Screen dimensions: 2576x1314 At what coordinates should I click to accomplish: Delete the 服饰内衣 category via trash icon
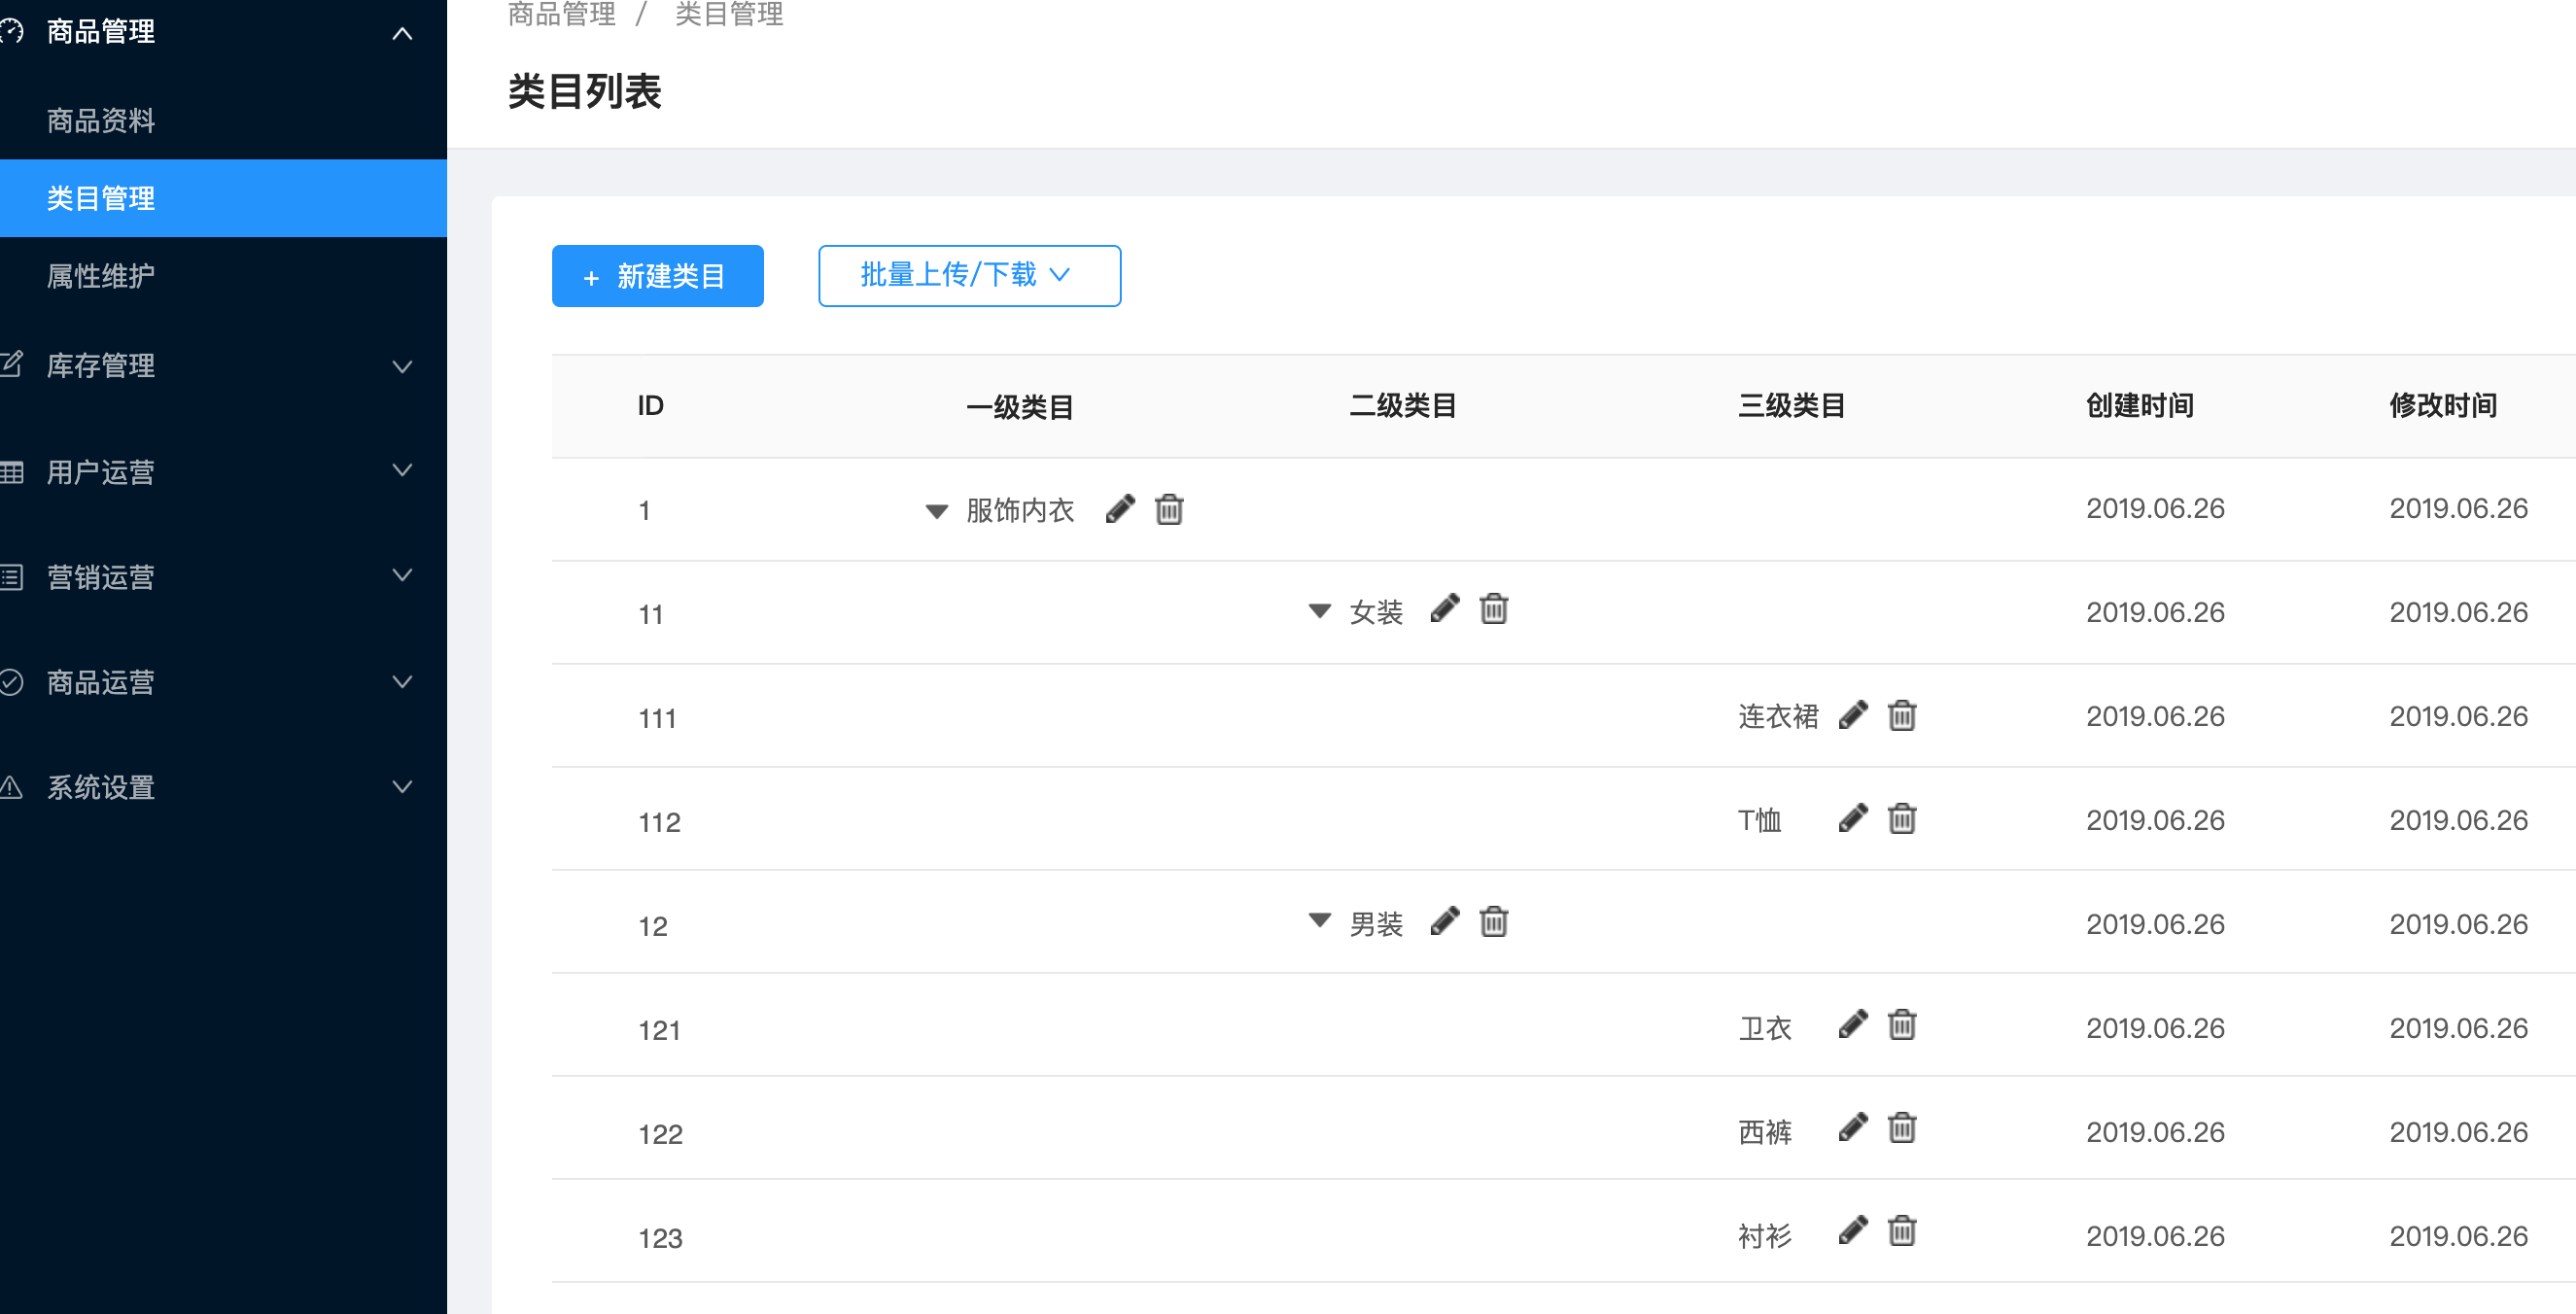[x=1169, y=509]
